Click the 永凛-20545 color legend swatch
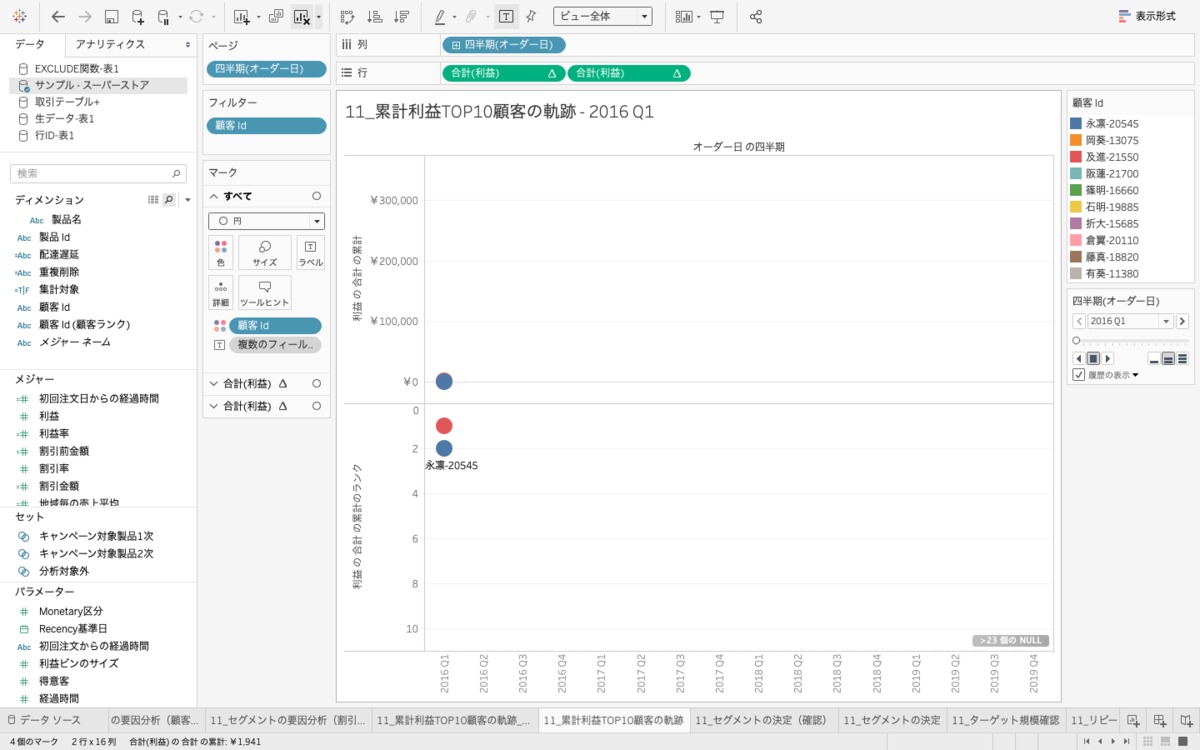This screenshot has height=750, width=1200. coord(1076,124)
